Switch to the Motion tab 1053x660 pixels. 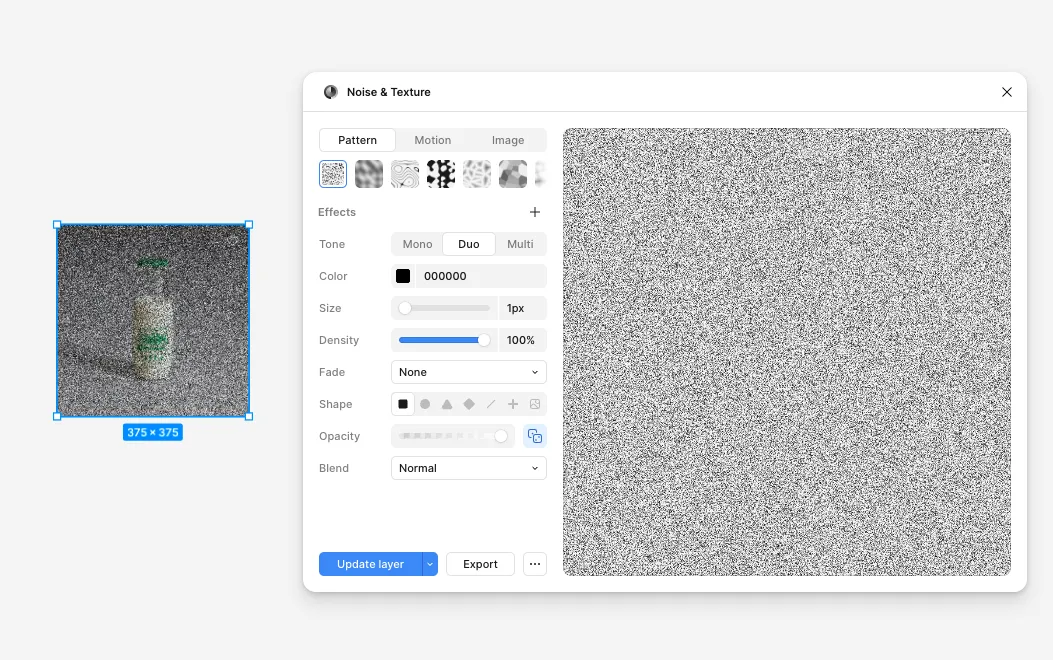tap(432, 140)
